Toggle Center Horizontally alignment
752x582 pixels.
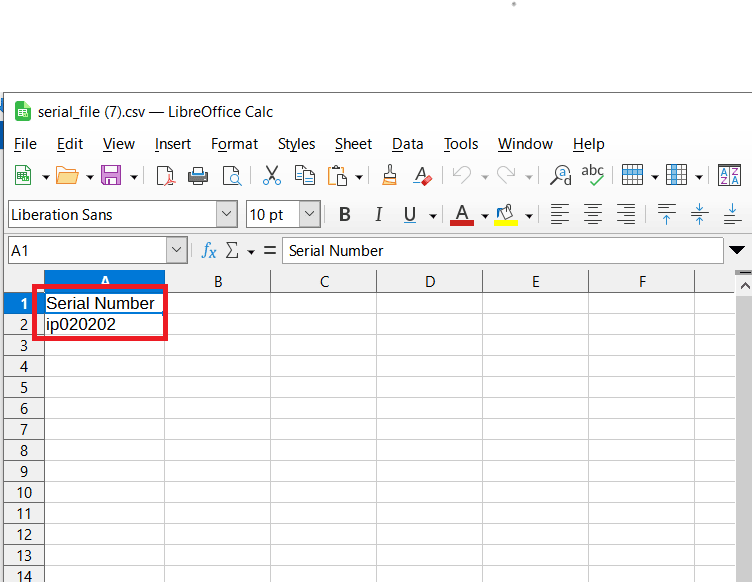[593, 214]
